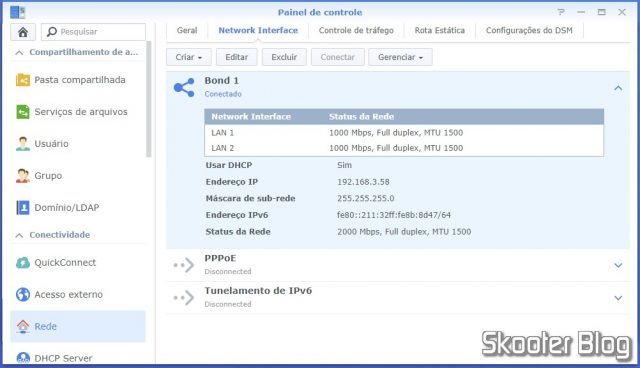Click the Tunelamento de IPv6 arrow icon
Screen dimensions: 640x368
[184, 297]
